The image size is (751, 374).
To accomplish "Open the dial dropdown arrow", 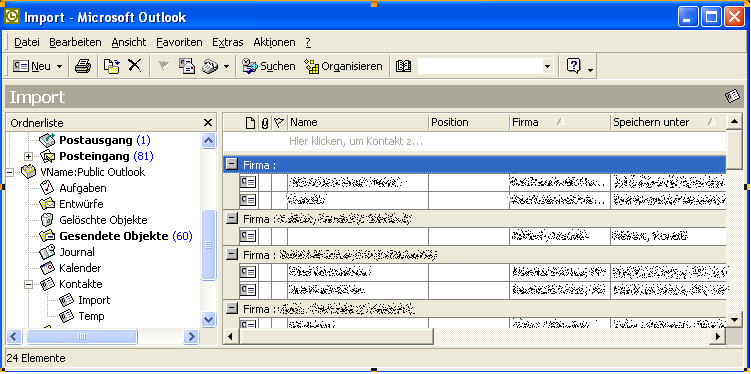I will point(226,67).
